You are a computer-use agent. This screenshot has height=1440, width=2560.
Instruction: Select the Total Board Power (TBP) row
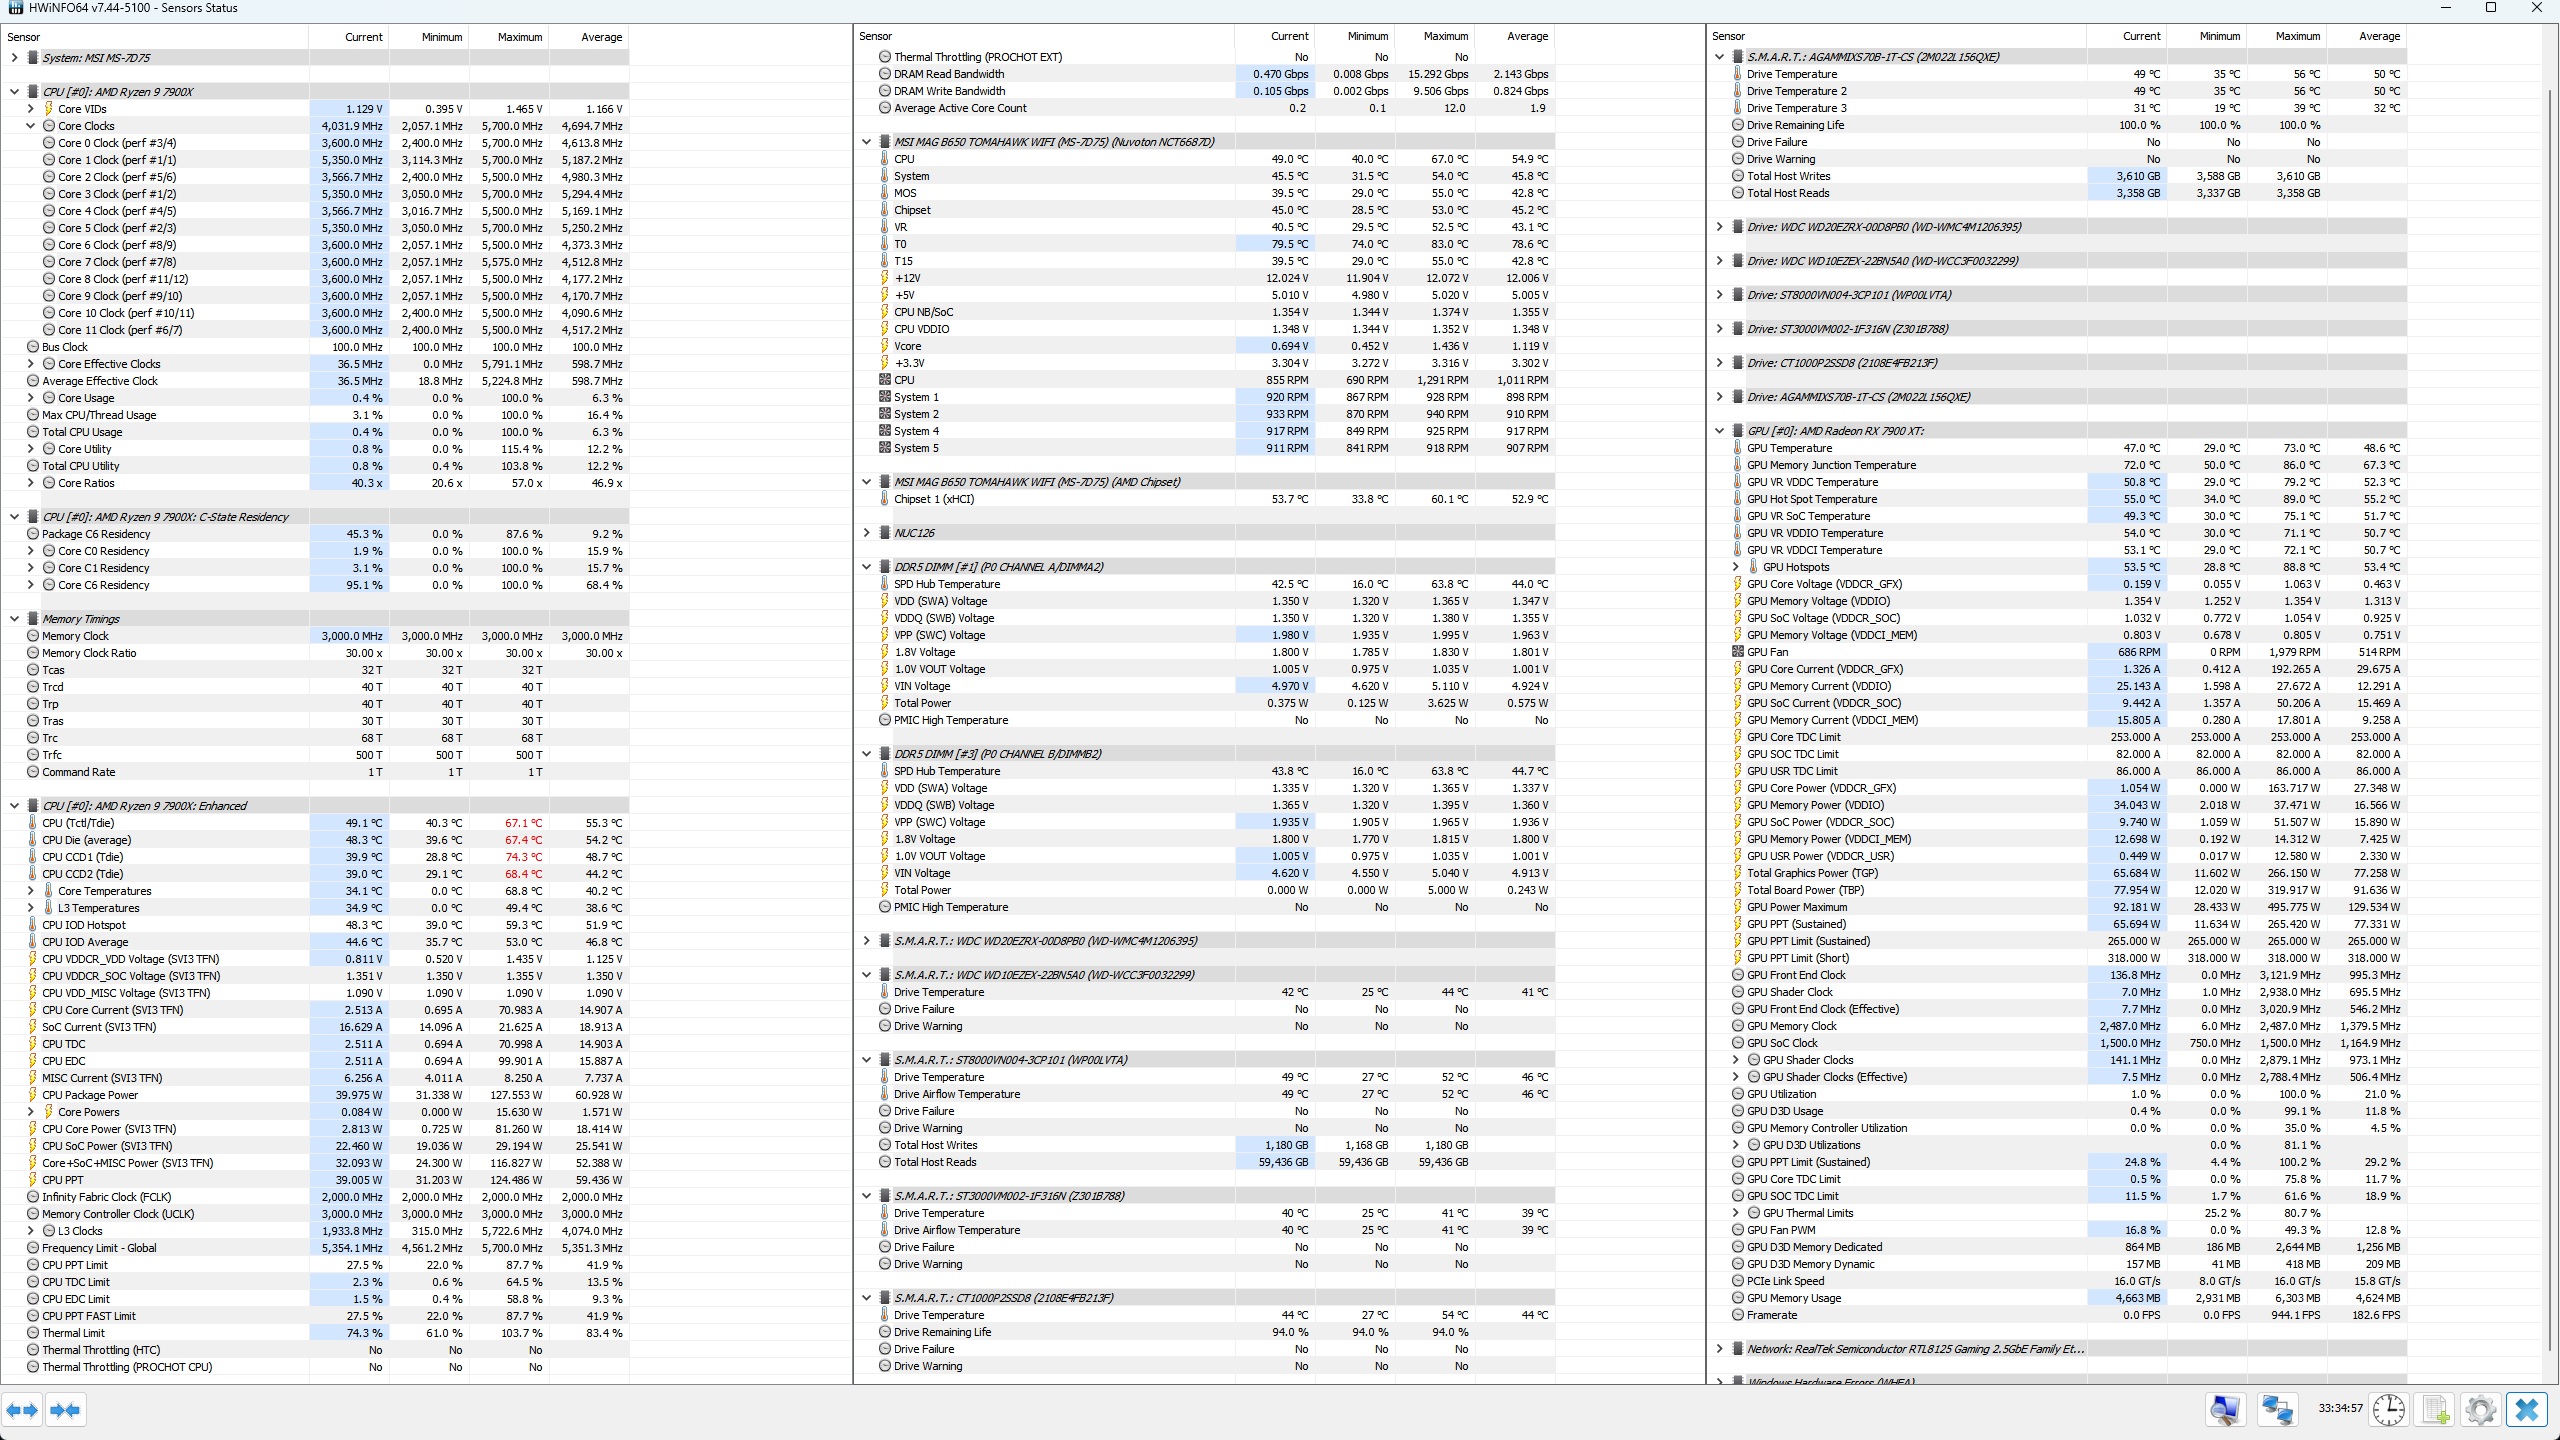click(x=1805, y=890)
